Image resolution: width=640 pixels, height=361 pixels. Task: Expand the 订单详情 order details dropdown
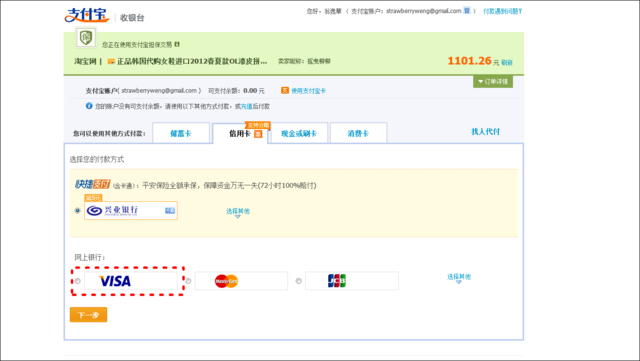point(493,82)
